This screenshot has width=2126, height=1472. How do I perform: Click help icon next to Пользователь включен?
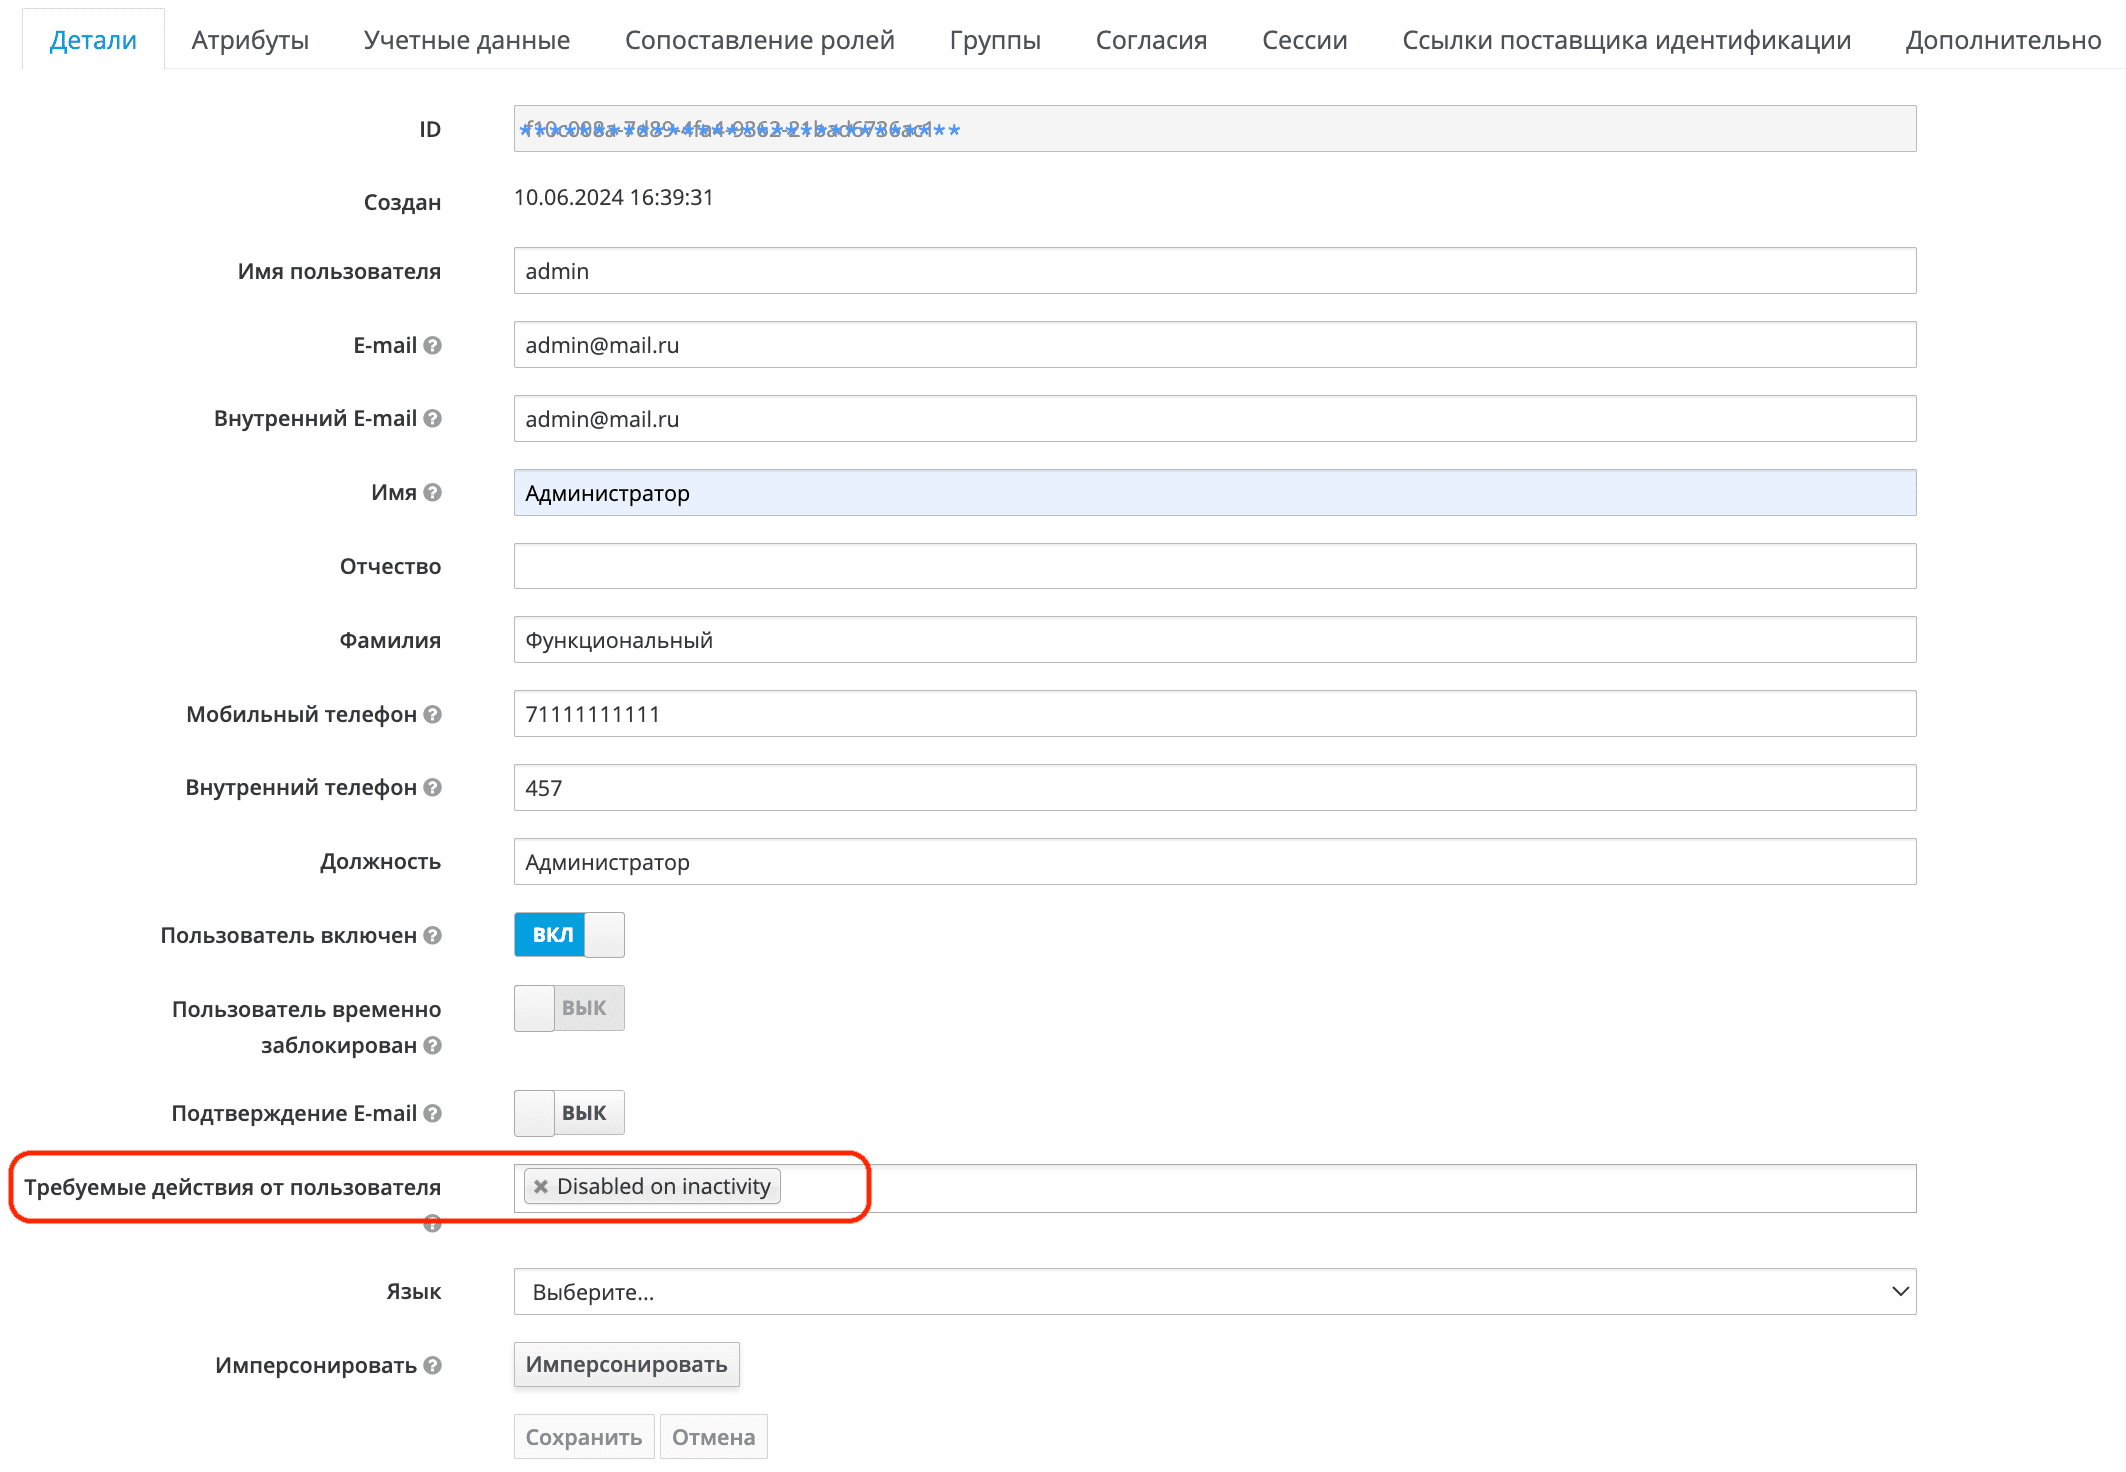pos(432,935)
